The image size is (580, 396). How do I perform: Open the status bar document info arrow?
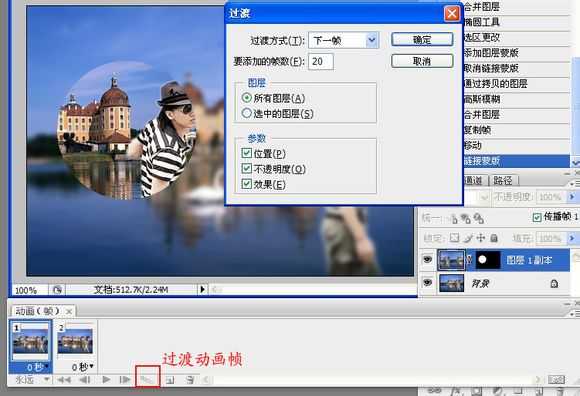pyautogui.click(x=202, y=289)
